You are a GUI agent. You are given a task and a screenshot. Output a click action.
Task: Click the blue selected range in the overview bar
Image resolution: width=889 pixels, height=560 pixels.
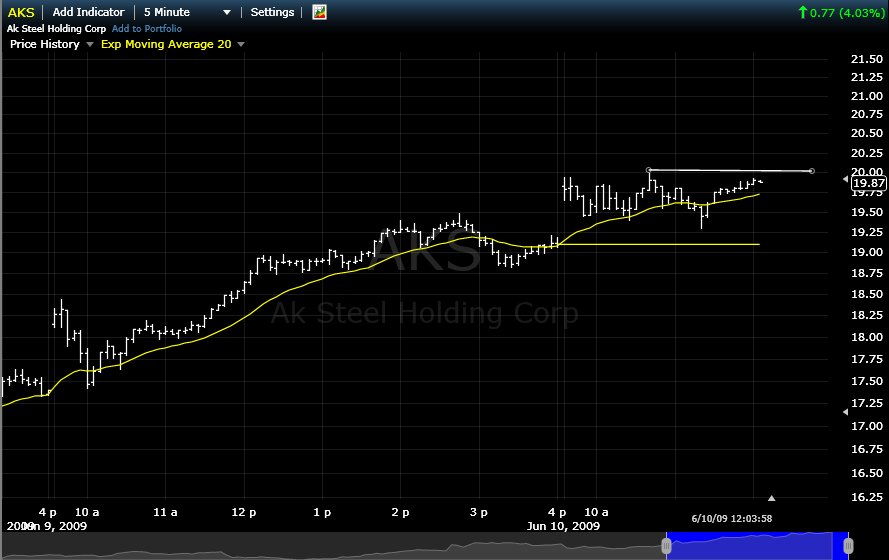[757, 546]
